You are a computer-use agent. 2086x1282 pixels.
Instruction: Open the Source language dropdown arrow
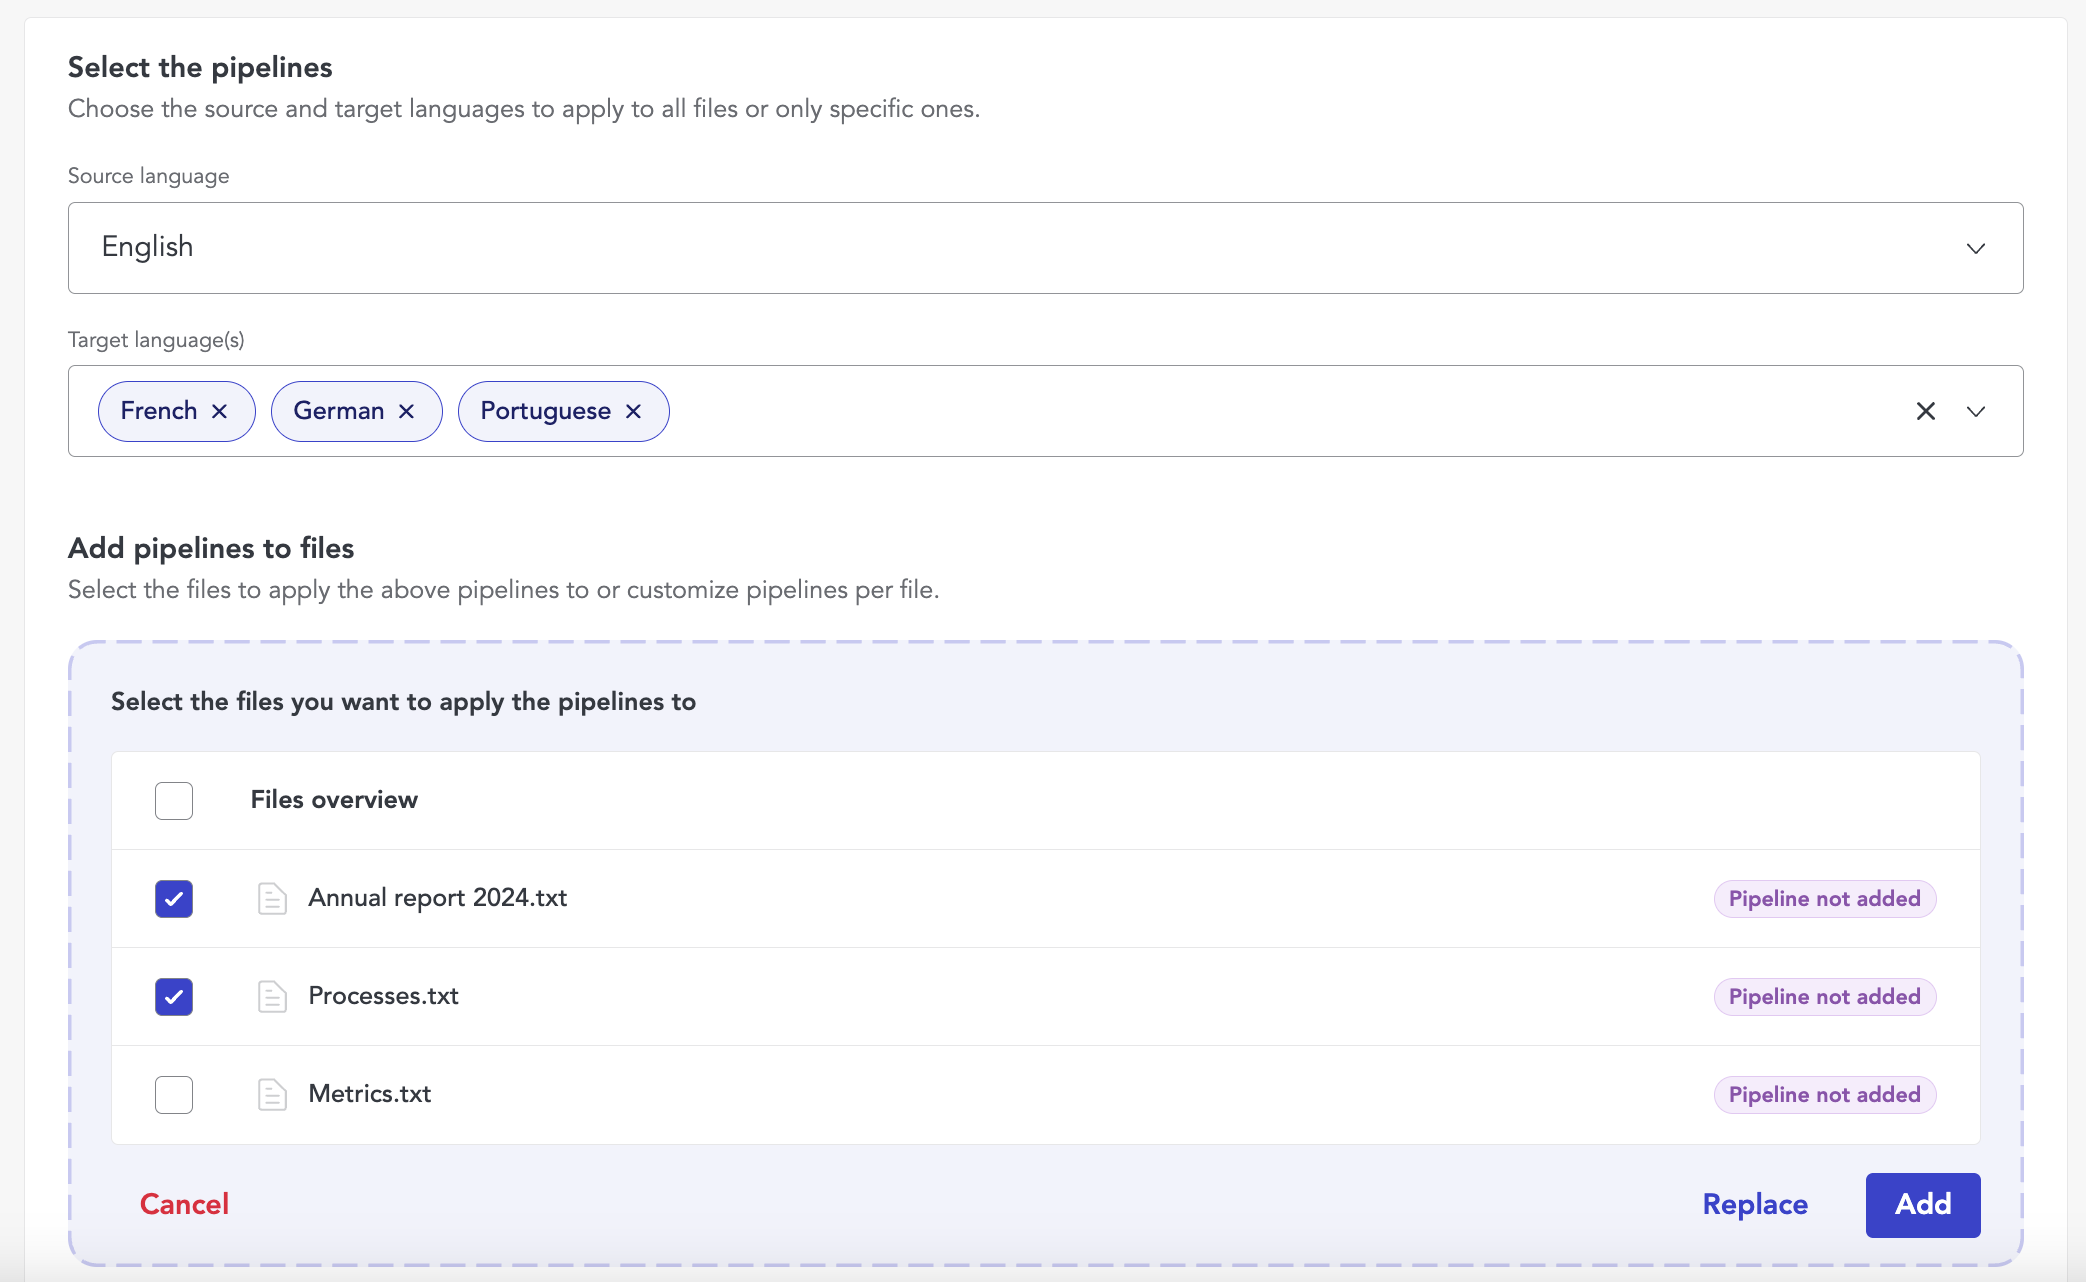click(x=1975, y=248)
